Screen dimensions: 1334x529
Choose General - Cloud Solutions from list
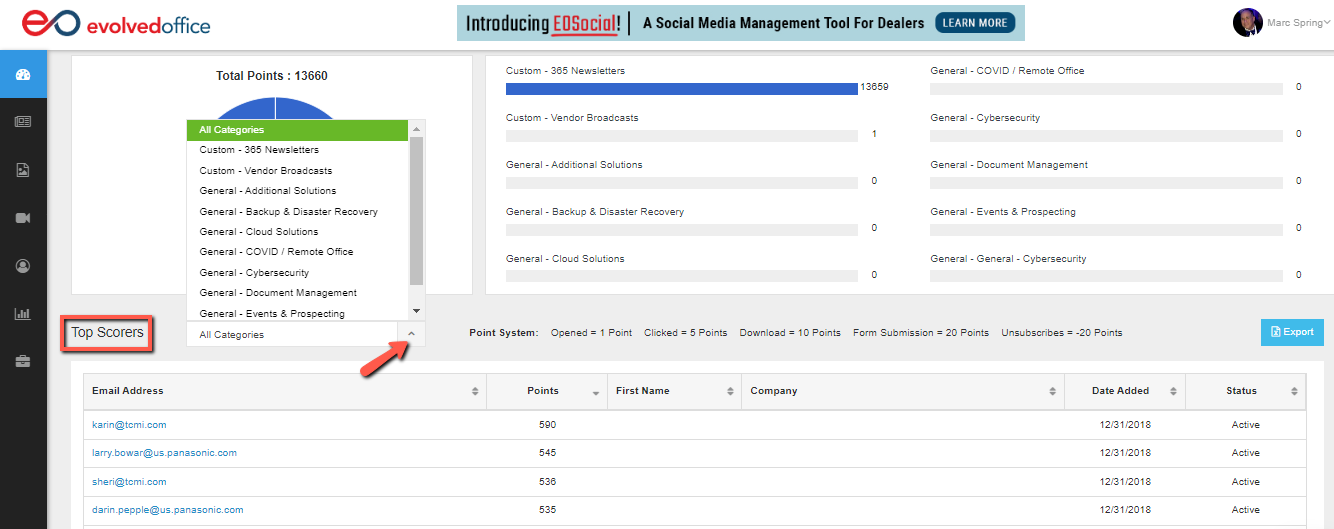tap(297, 232)
